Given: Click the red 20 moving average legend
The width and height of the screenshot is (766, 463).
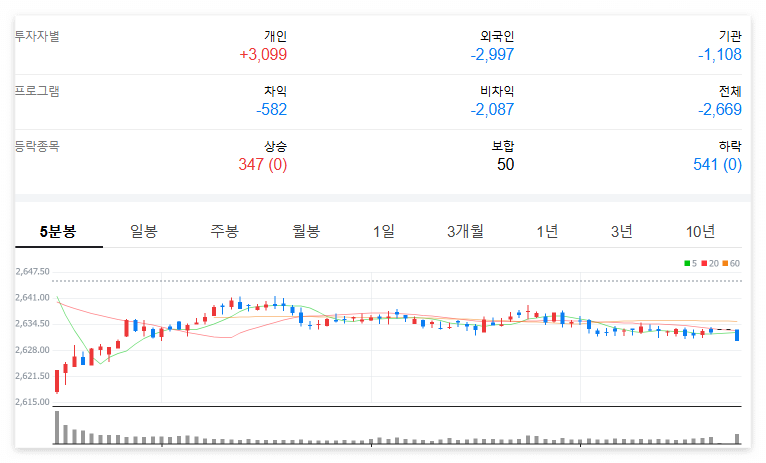Looking at the screenshot, I should click(x=710, y=263).
